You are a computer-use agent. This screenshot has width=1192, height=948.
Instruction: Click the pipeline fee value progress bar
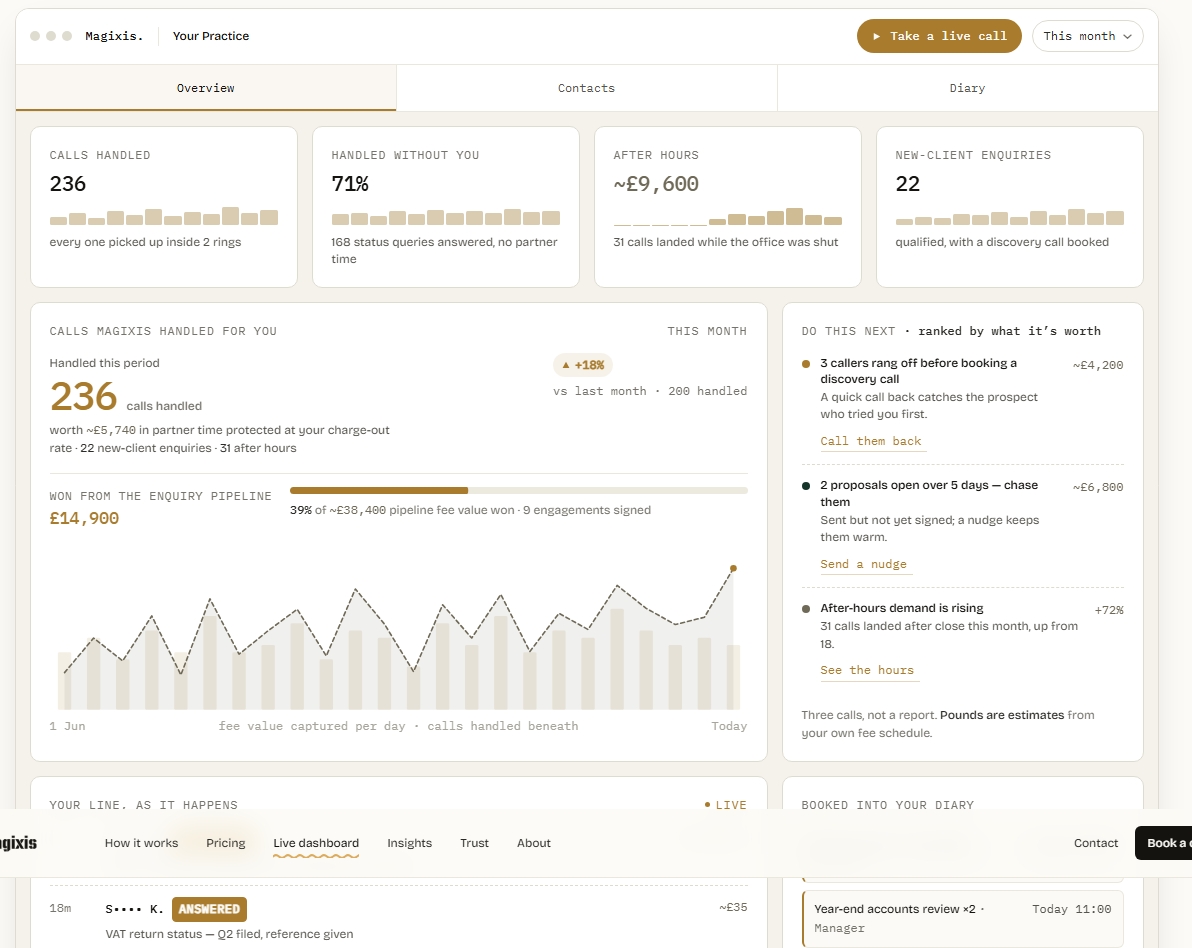518,490
